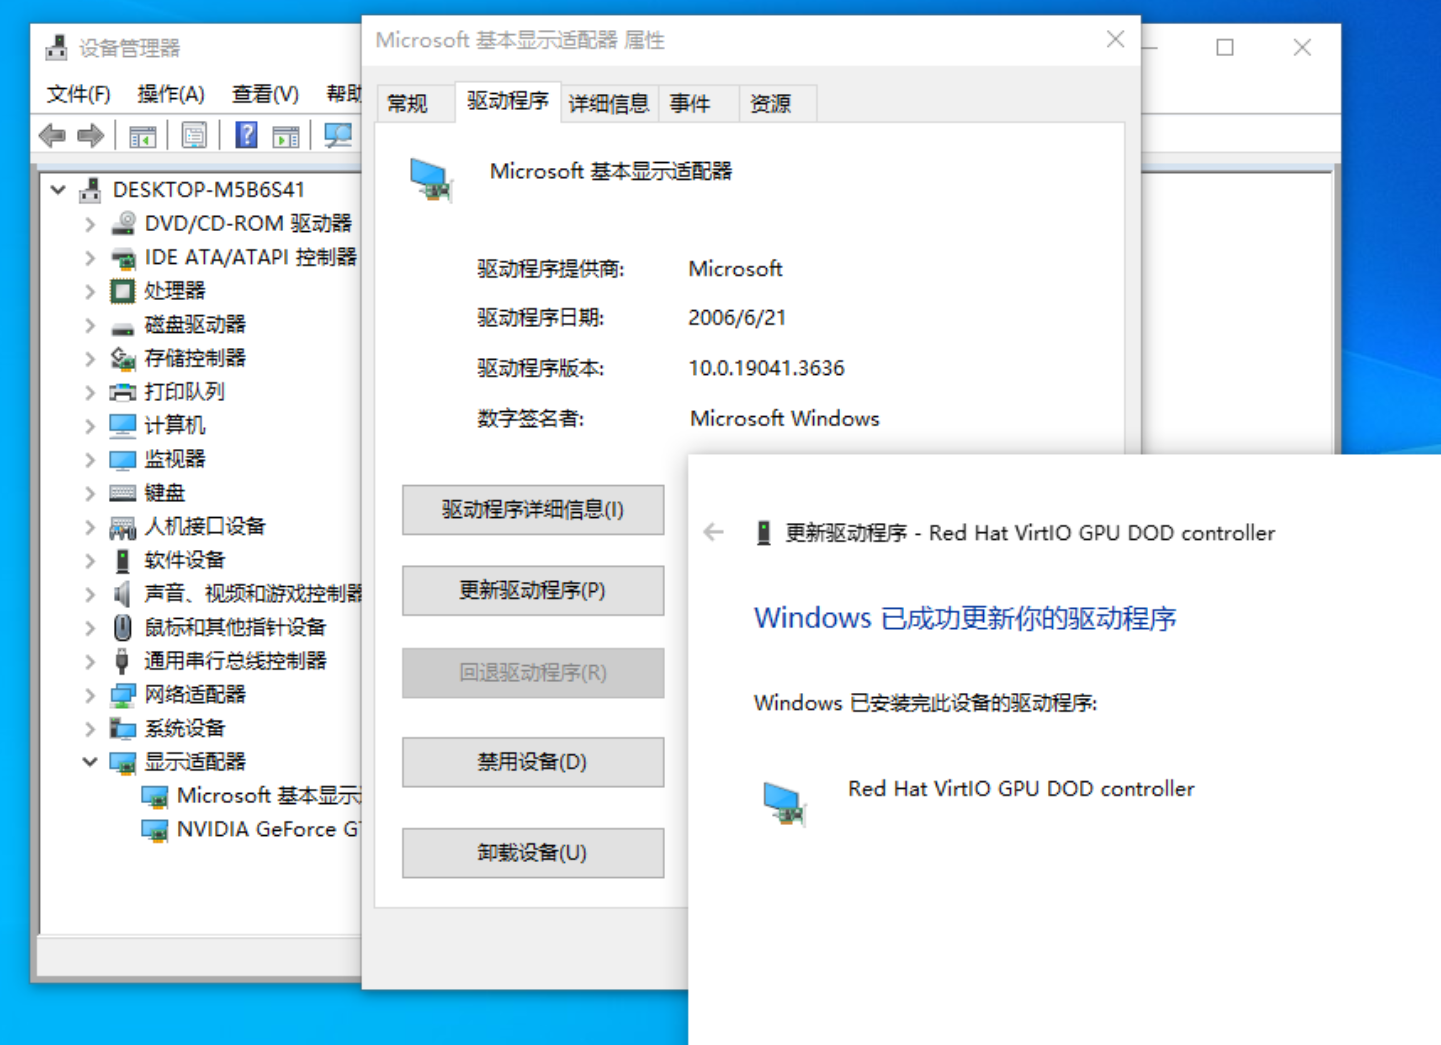The image size is (1441, 1045).
Task: Click back arrow in update driver wizard
Action: pos(713,532)
